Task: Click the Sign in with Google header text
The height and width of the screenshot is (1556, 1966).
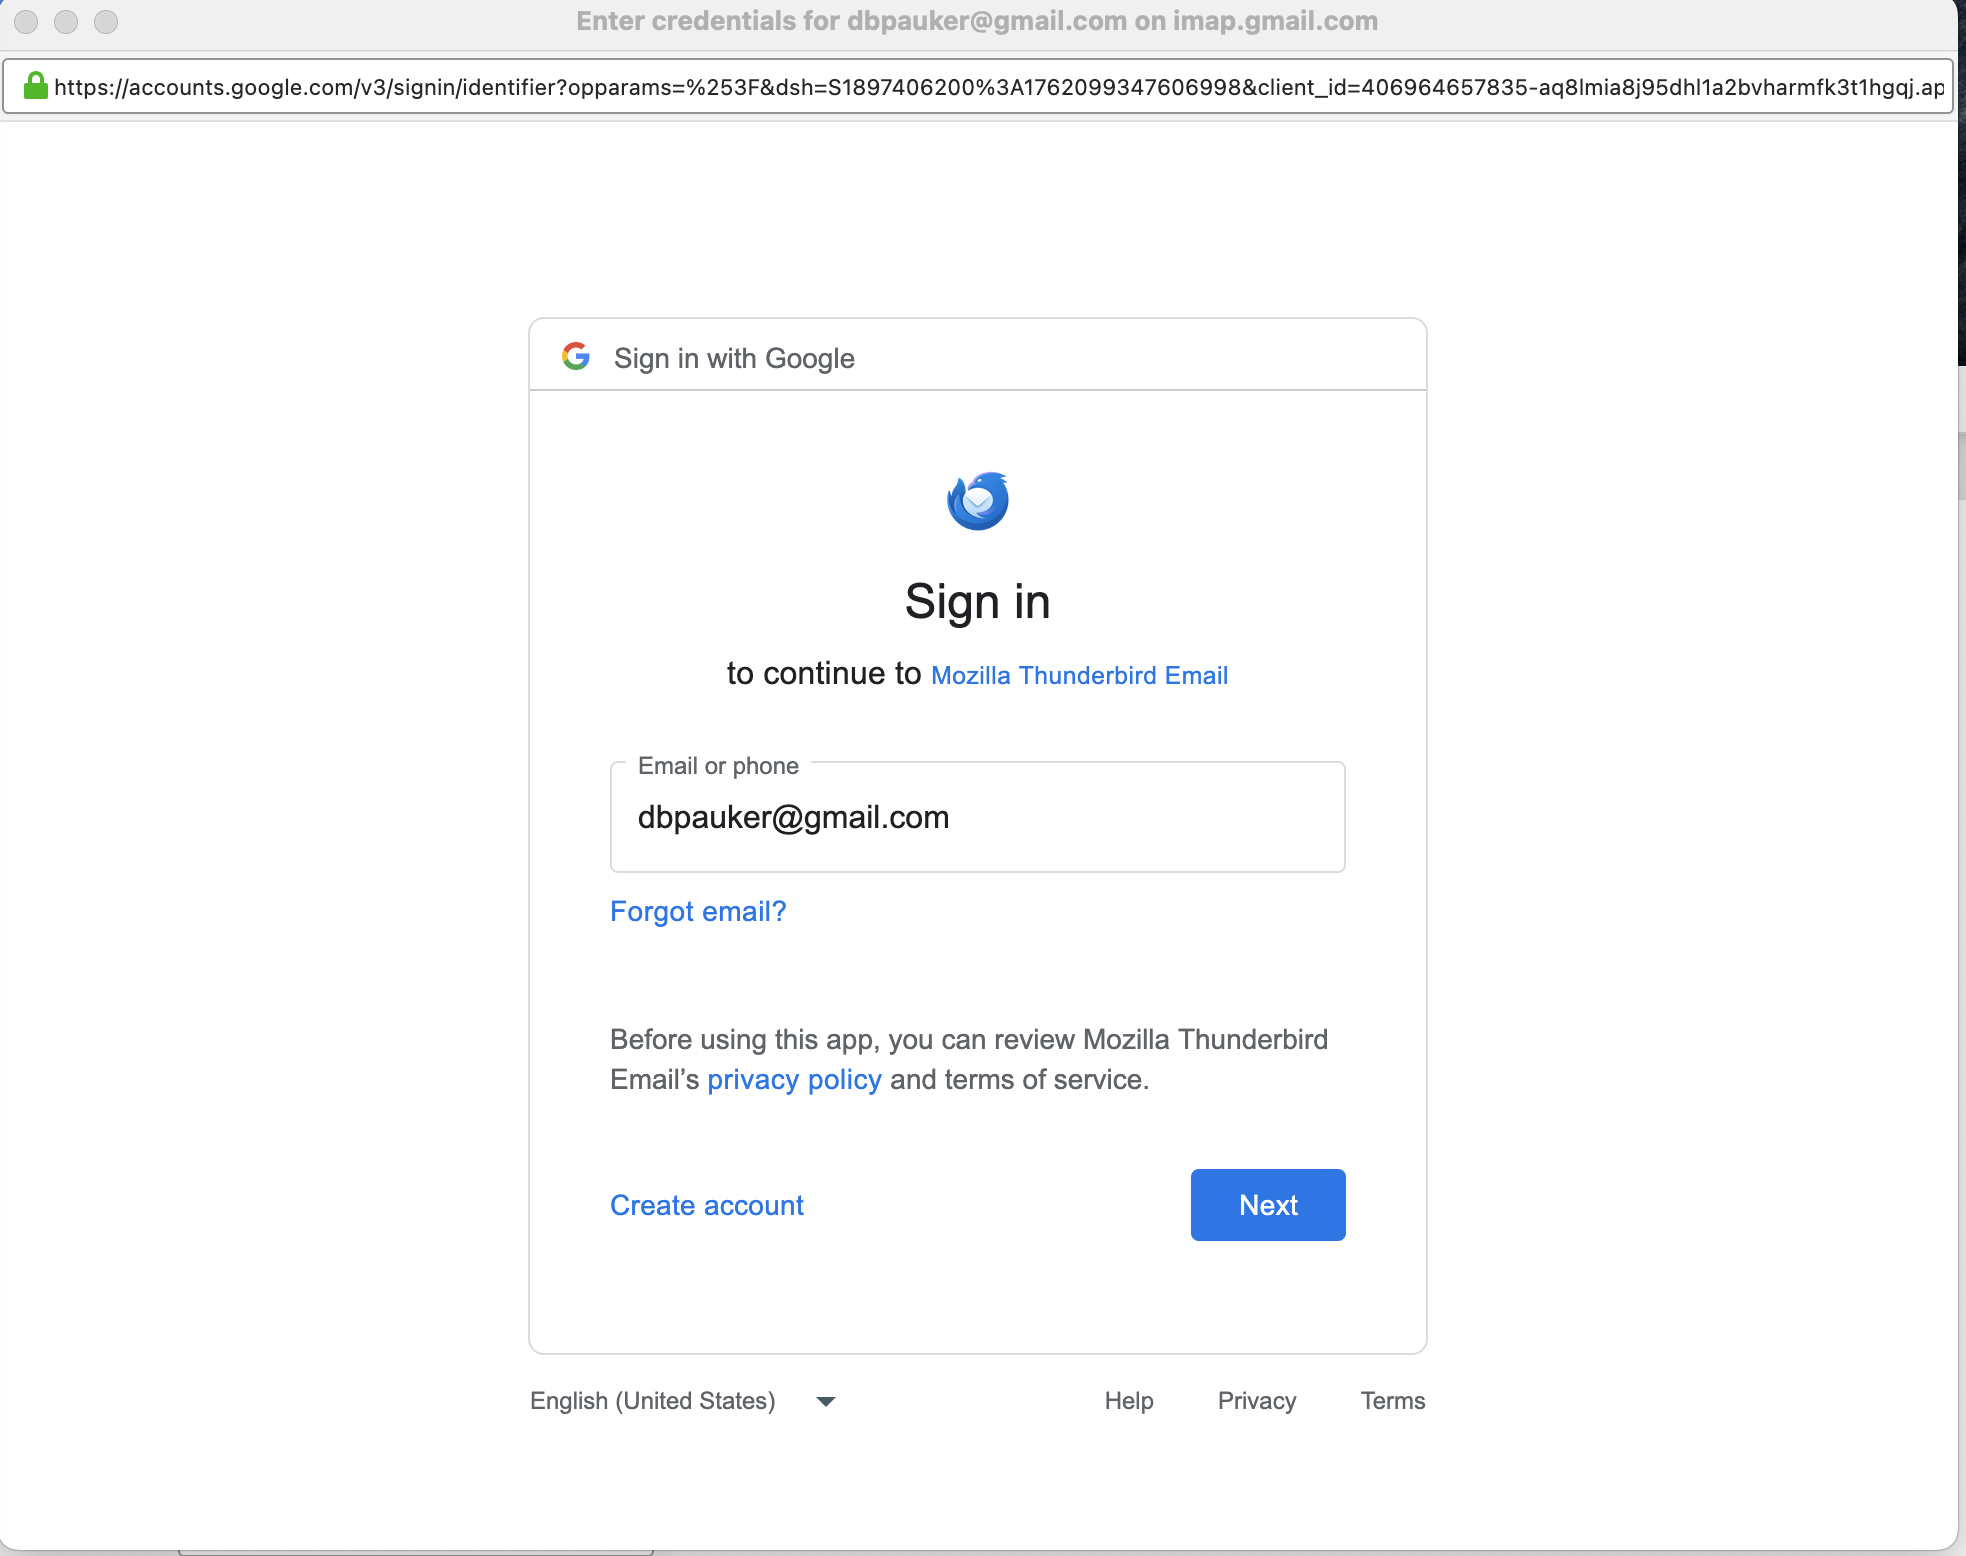Action: 734,358
